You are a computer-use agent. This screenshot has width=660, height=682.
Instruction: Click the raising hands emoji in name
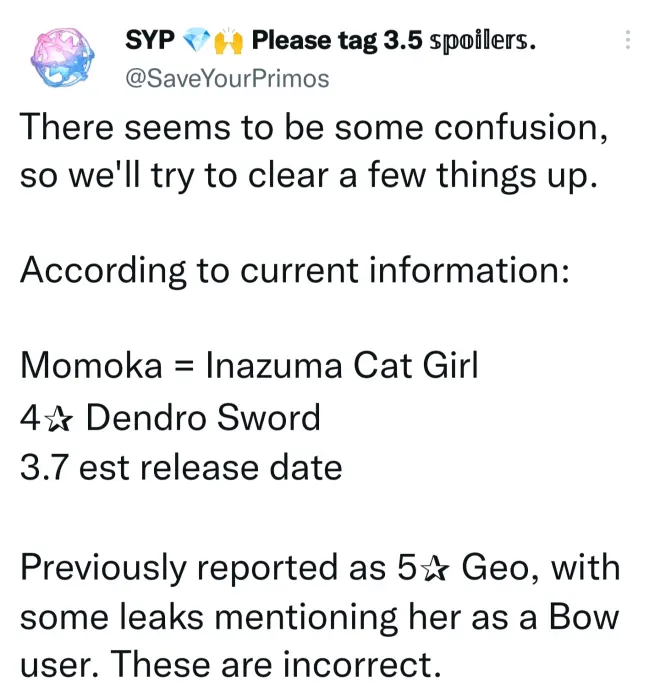[228, 40]
